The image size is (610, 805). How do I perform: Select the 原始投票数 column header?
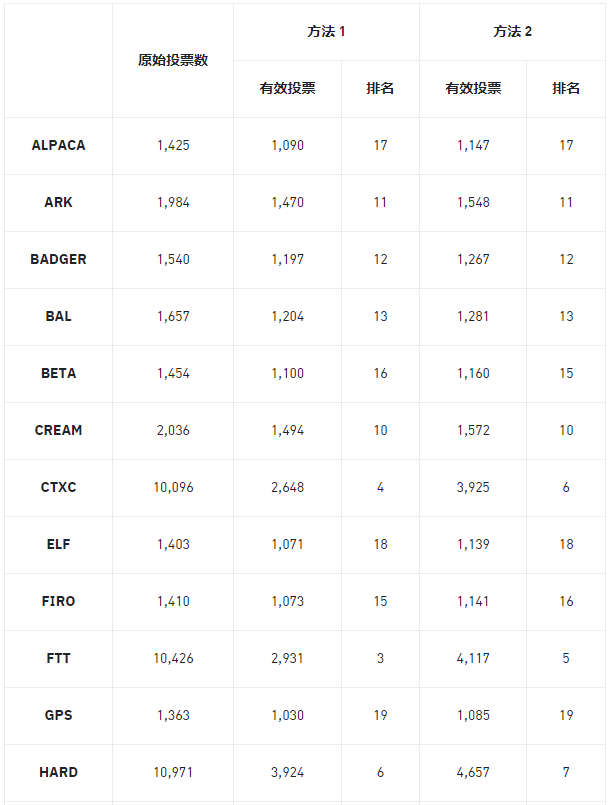point(173,60)
